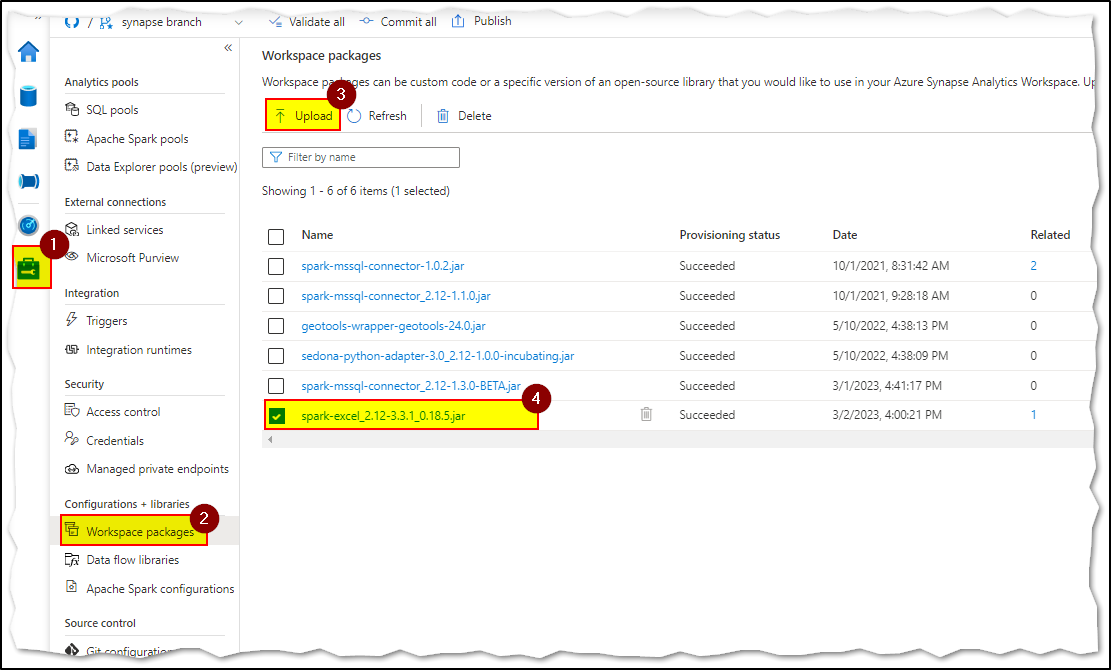Viewport: 1111px width, 670px height.
Task: Click the Publish button
Action: tap(482, 21)
